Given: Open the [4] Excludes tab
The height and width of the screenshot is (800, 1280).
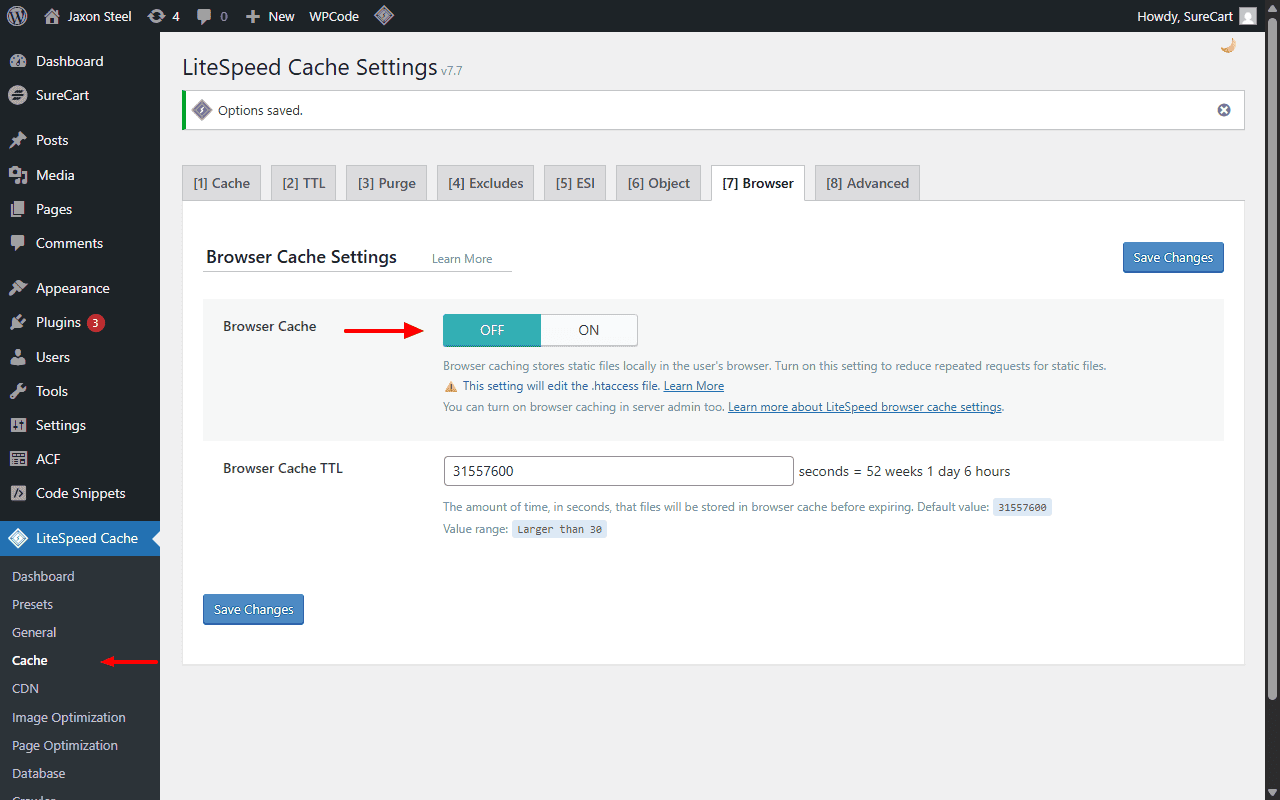Looking at the screenshot, I should click(486, 183).
